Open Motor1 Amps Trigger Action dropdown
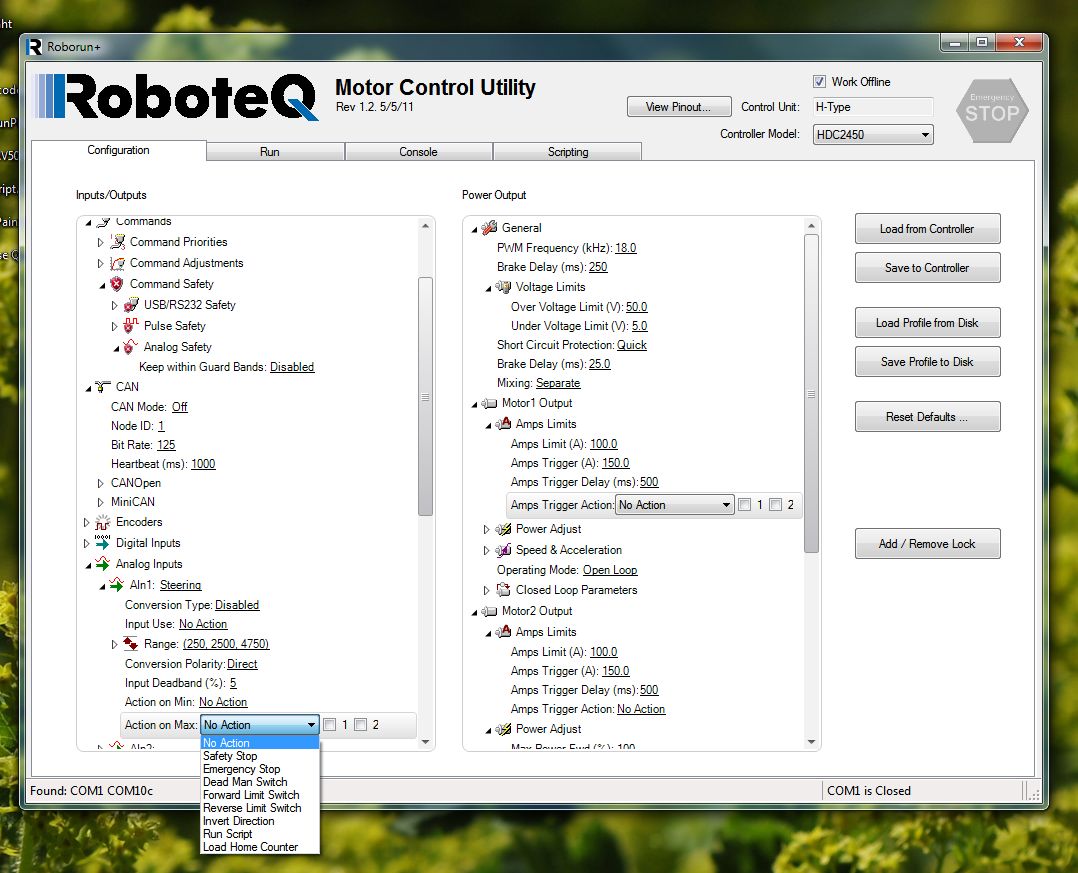 point(675,505)
